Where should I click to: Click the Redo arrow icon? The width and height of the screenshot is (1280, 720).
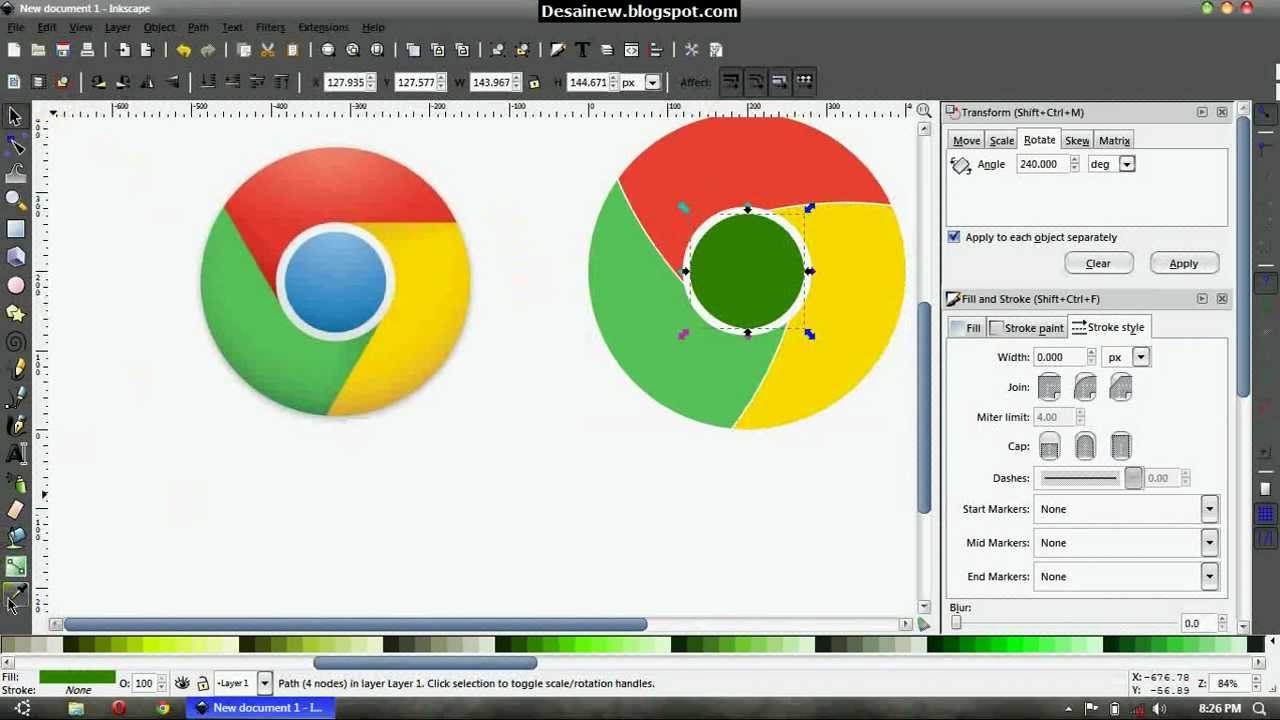pos(208,50)
